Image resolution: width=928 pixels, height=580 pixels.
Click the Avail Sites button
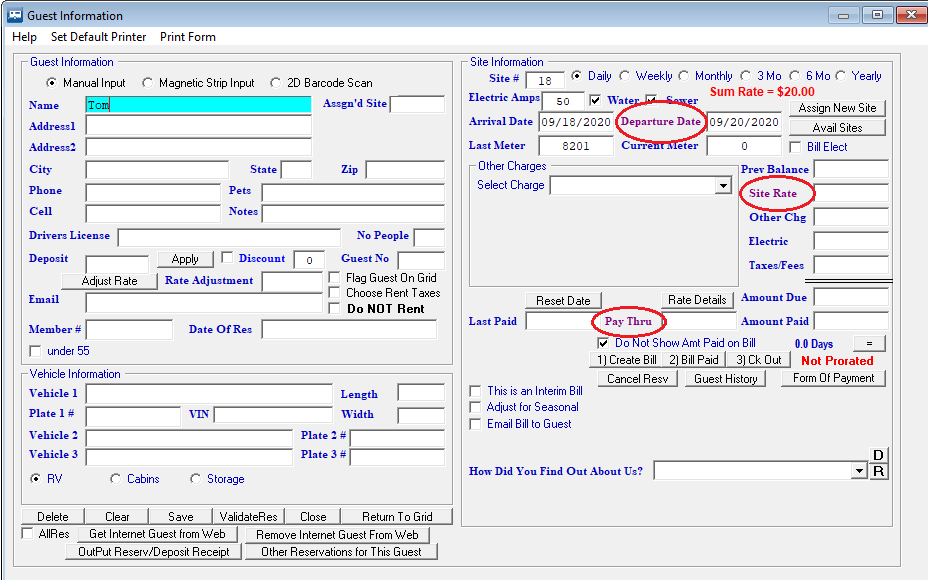[x=837, y=128]
